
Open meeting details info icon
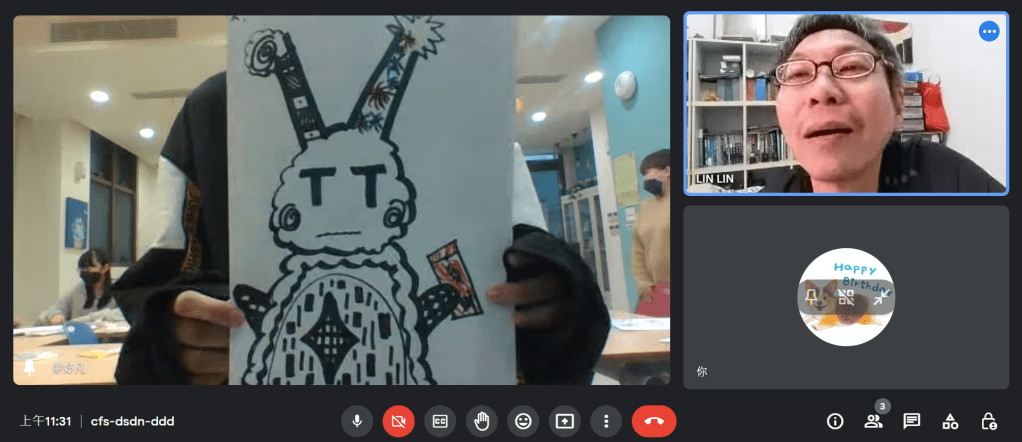(835, 421)
